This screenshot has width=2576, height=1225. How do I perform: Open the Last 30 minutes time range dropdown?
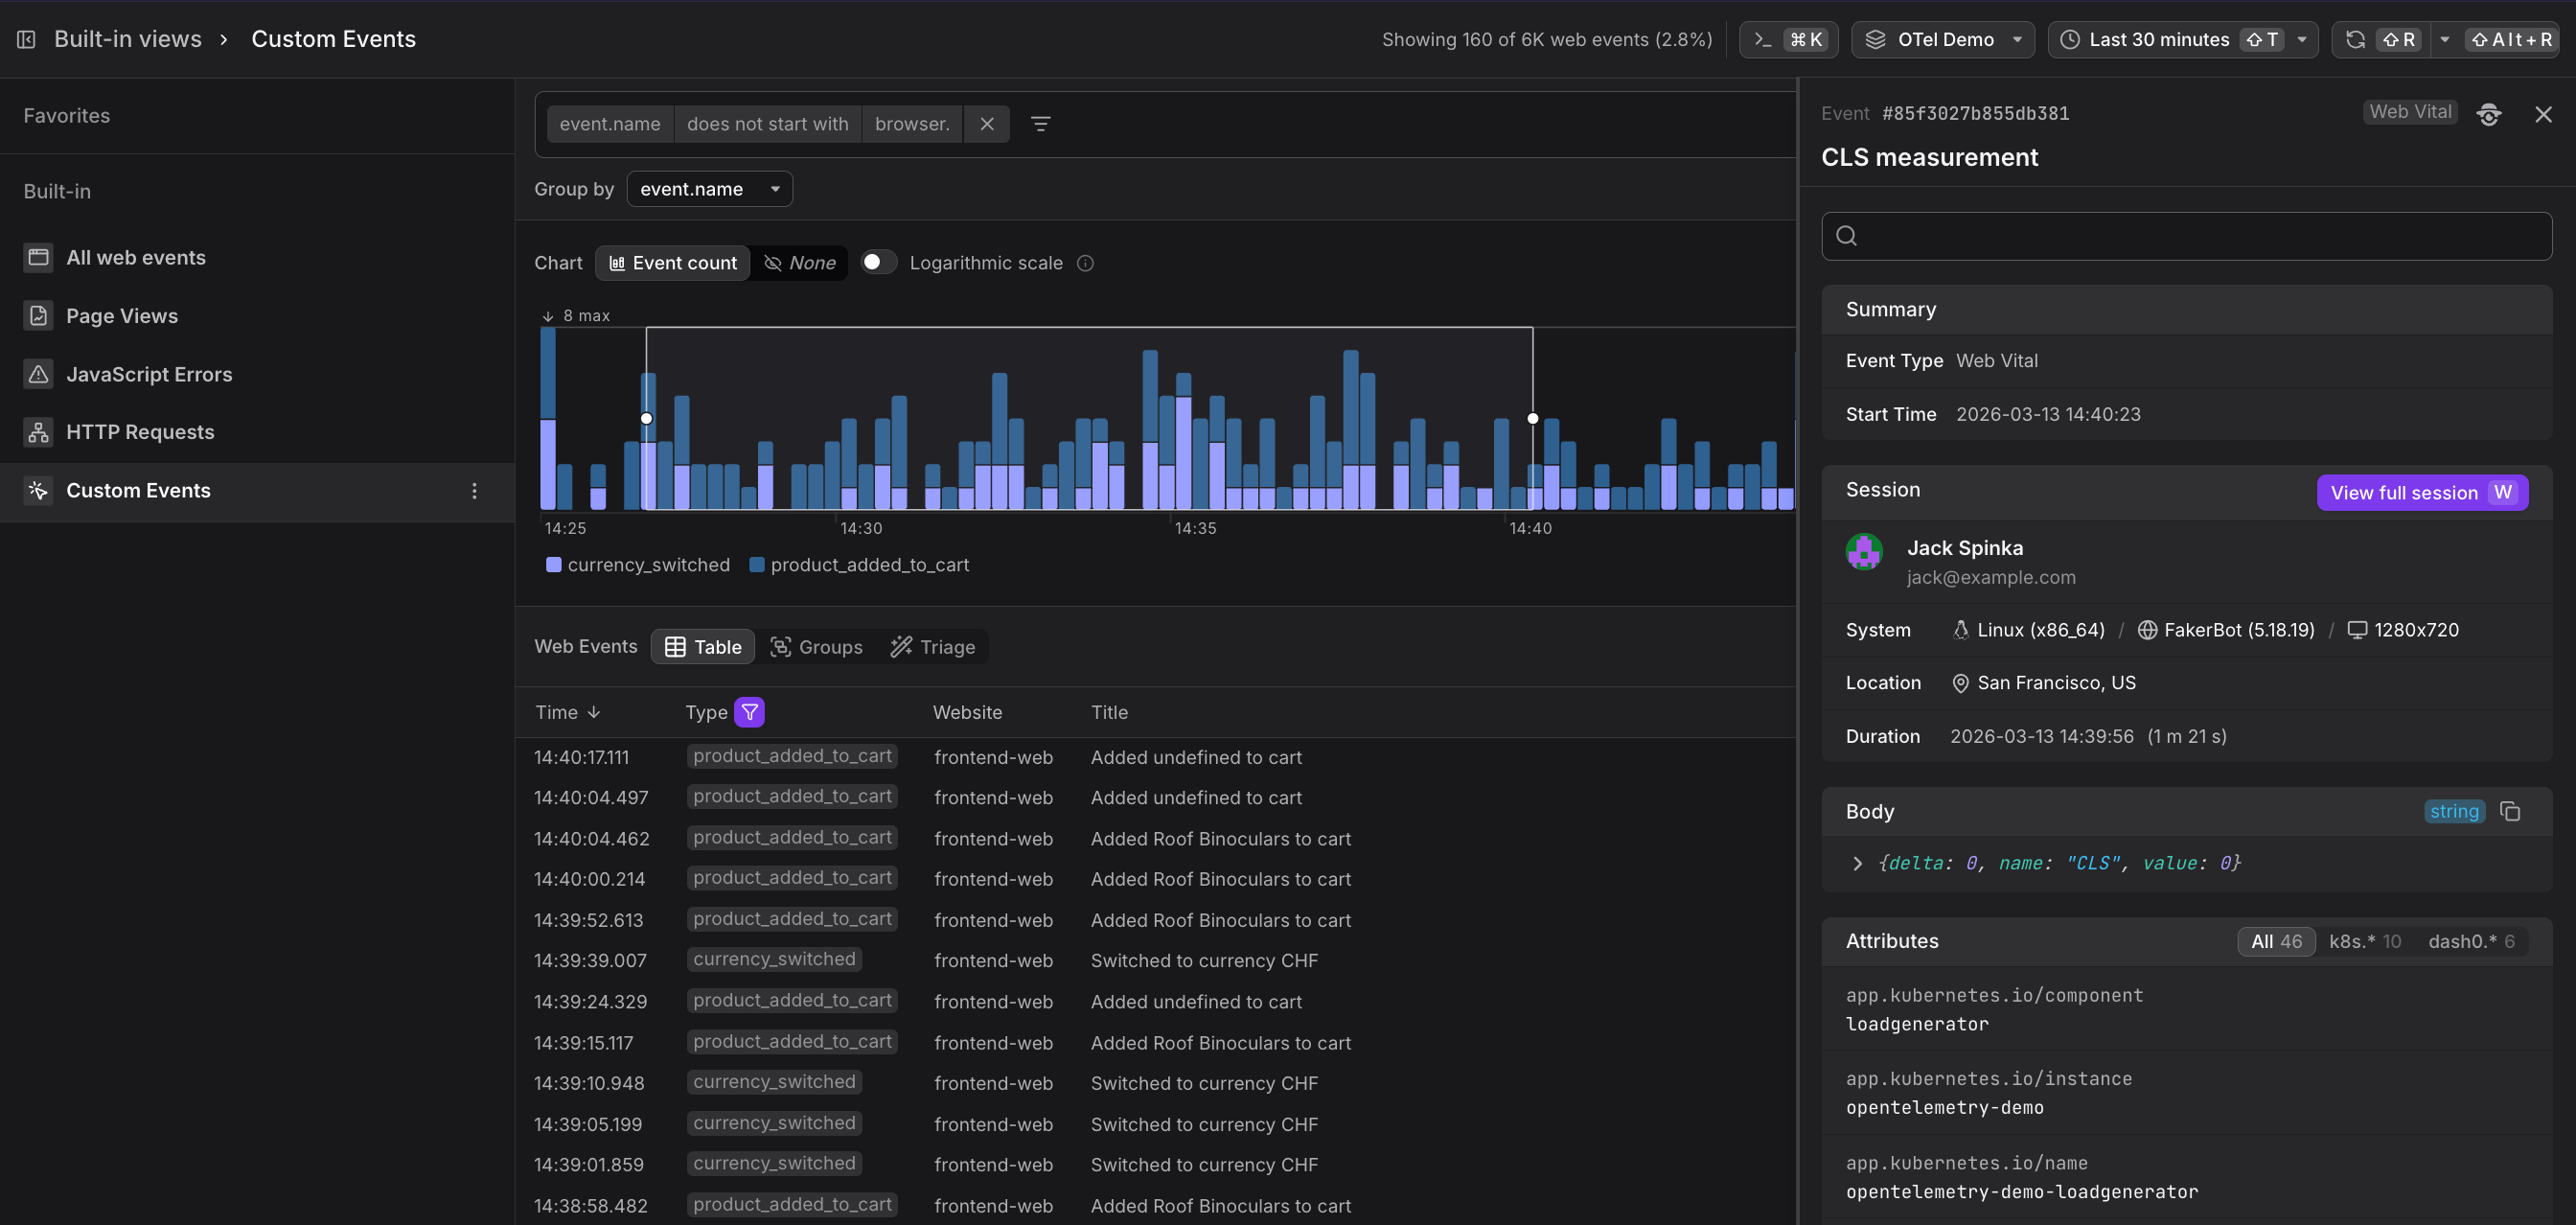pos(2158,39)
